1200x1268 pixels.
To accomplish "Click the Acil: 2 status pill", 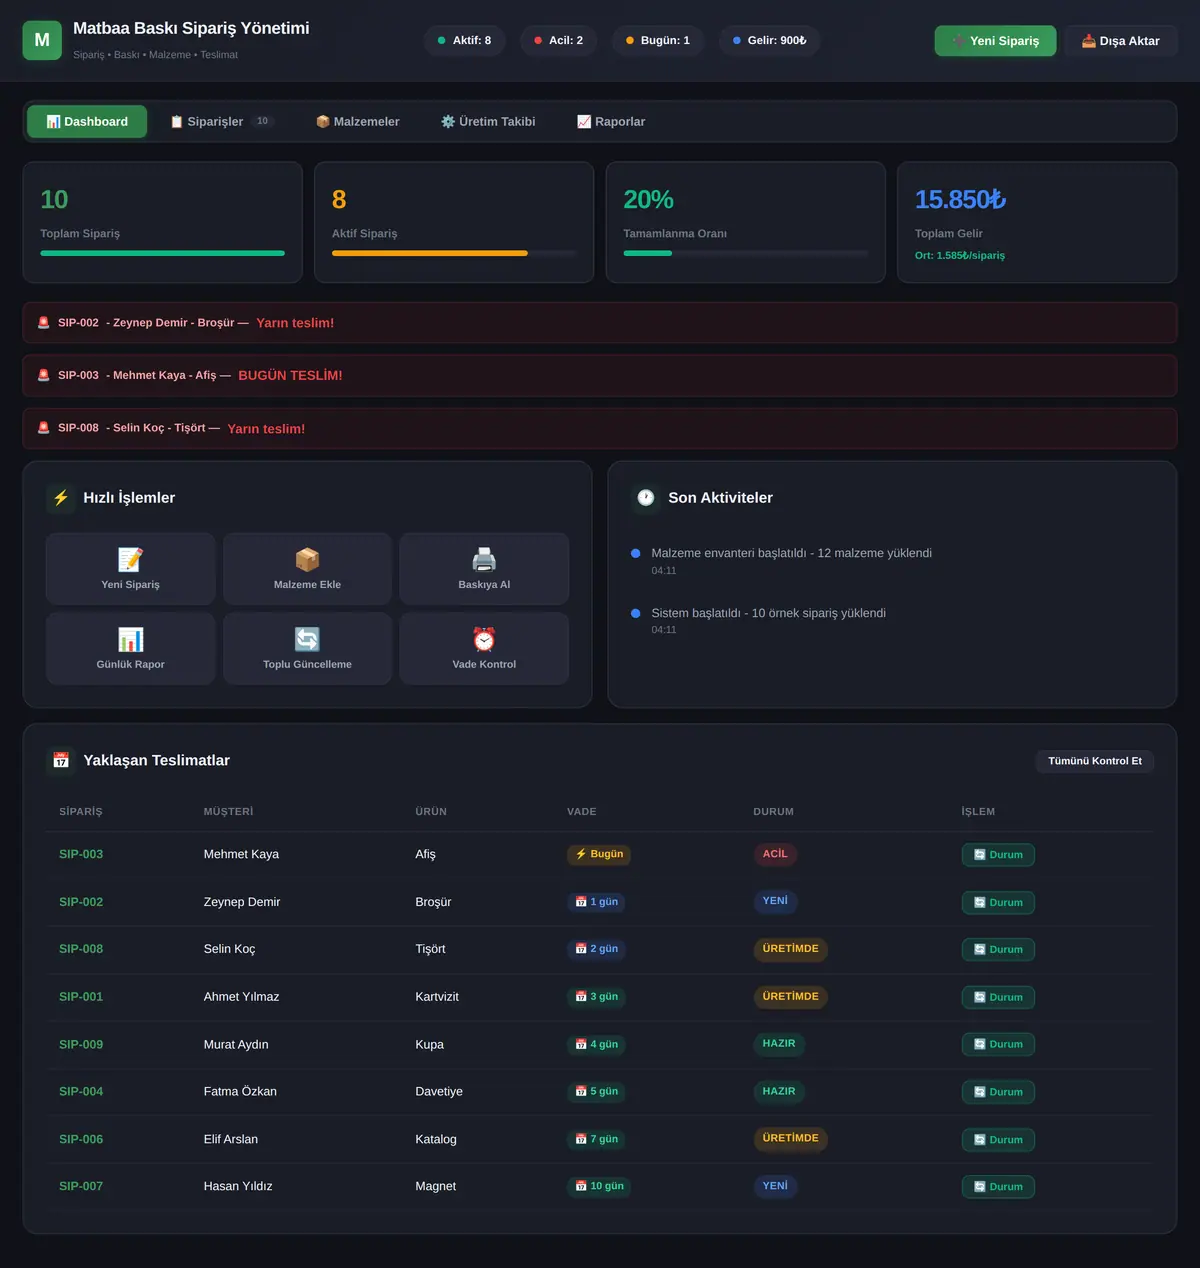I will [558, 41].
